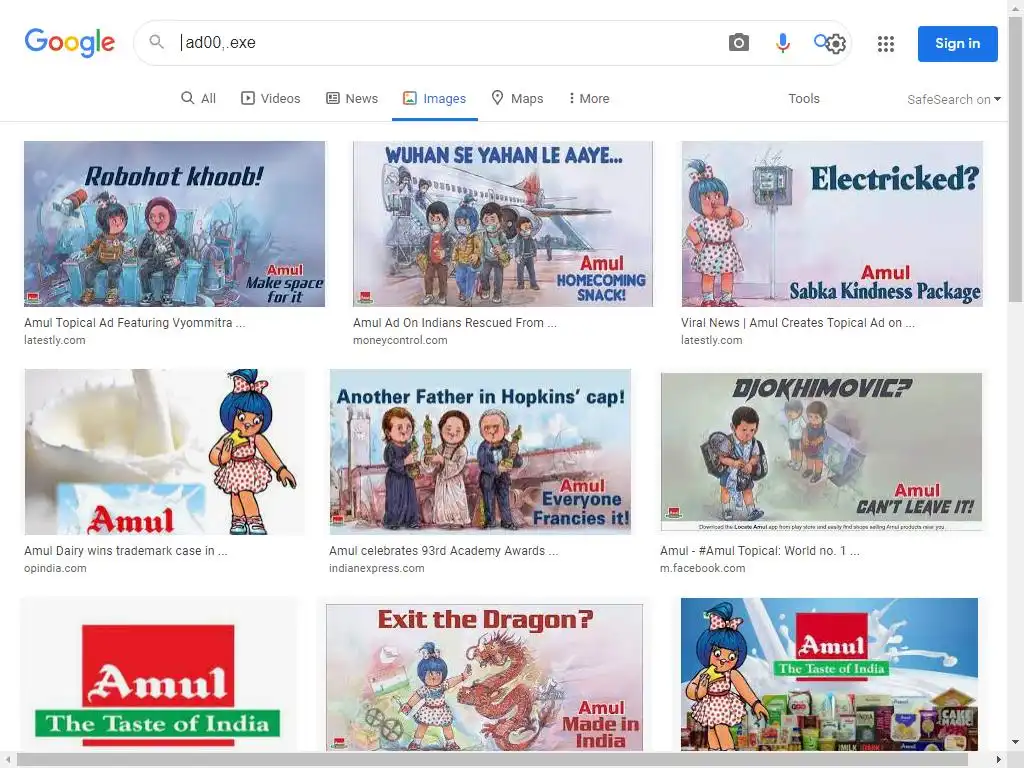The height and width of the screenshot is (768, 1024).
Task: Click the search by image camera icon
Action: [739, 43]
